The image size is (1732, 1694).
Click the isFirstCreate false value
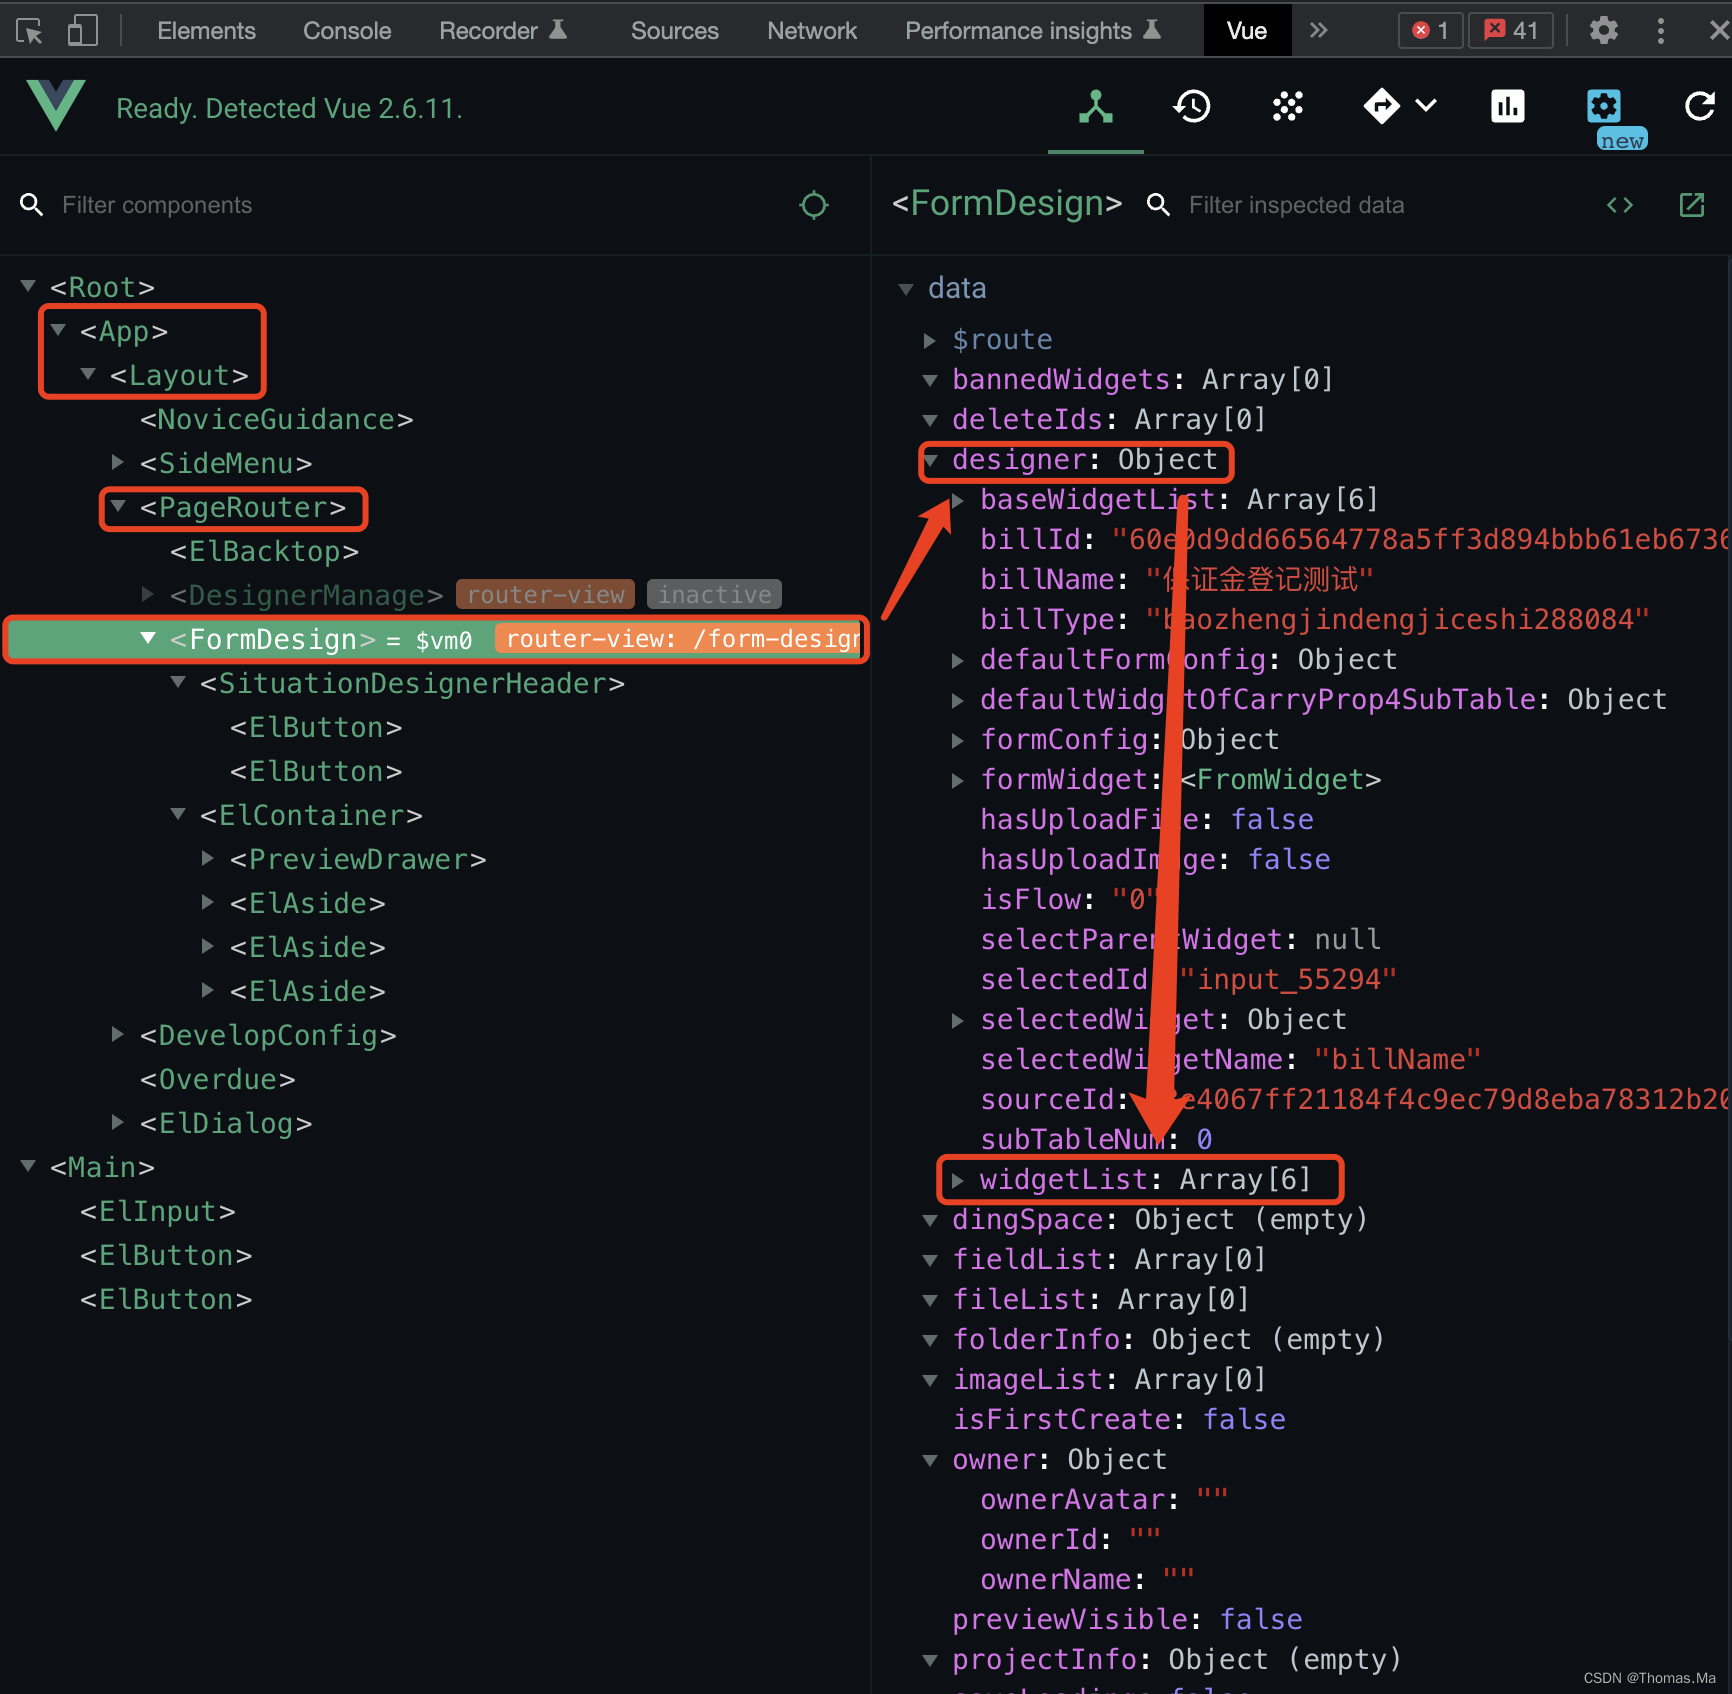pyautogui.click(x=1244, y=1420)
